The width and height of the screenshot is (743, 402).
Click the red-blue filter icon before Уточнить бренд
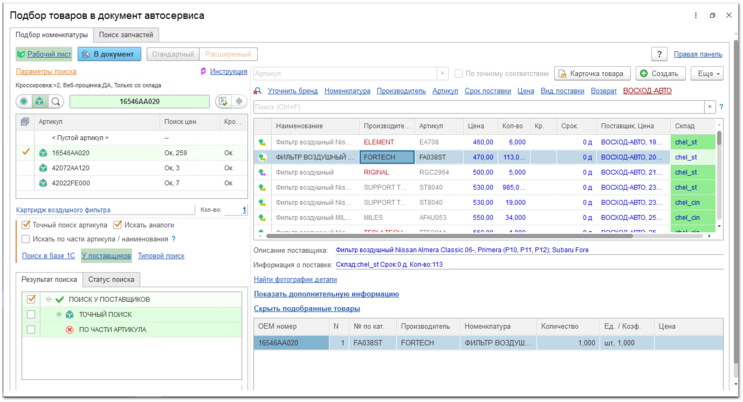(x=257, y=91)
